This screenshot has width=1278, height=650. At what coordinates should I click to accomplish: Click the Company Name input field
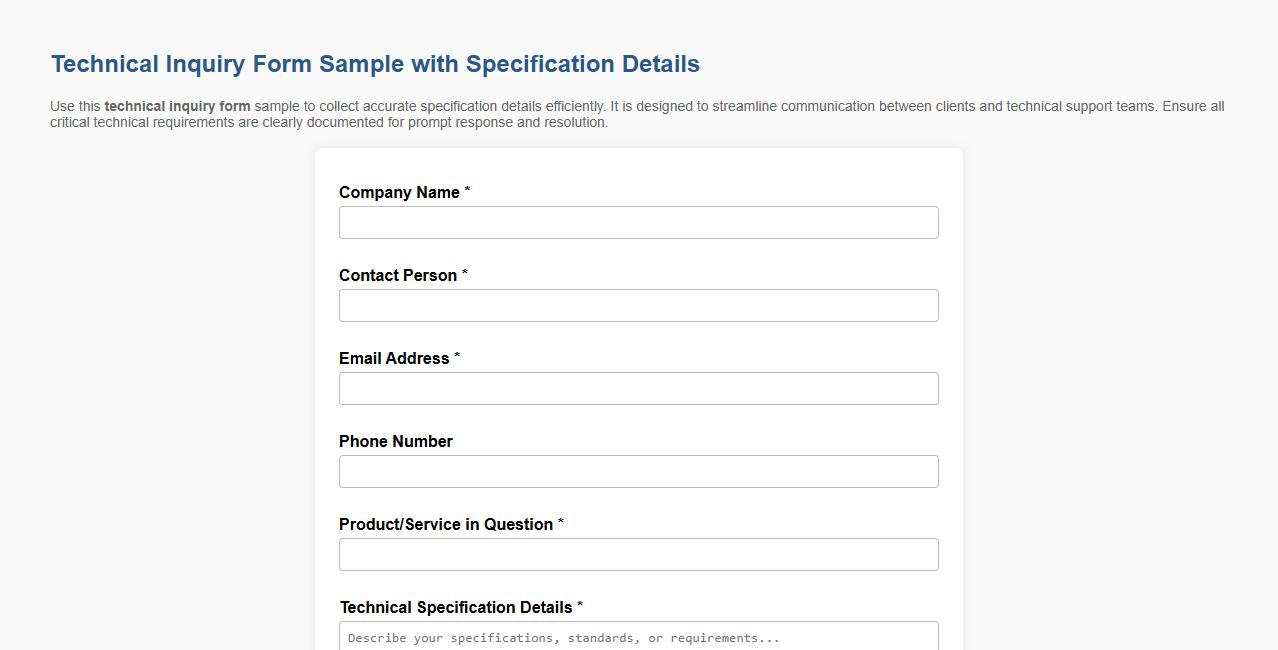[x=638, y=222]
